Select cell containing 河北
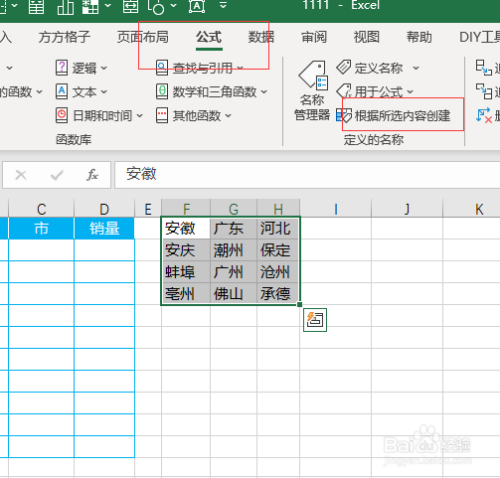Viewport: 500px width, 478px height. point(278,228)
